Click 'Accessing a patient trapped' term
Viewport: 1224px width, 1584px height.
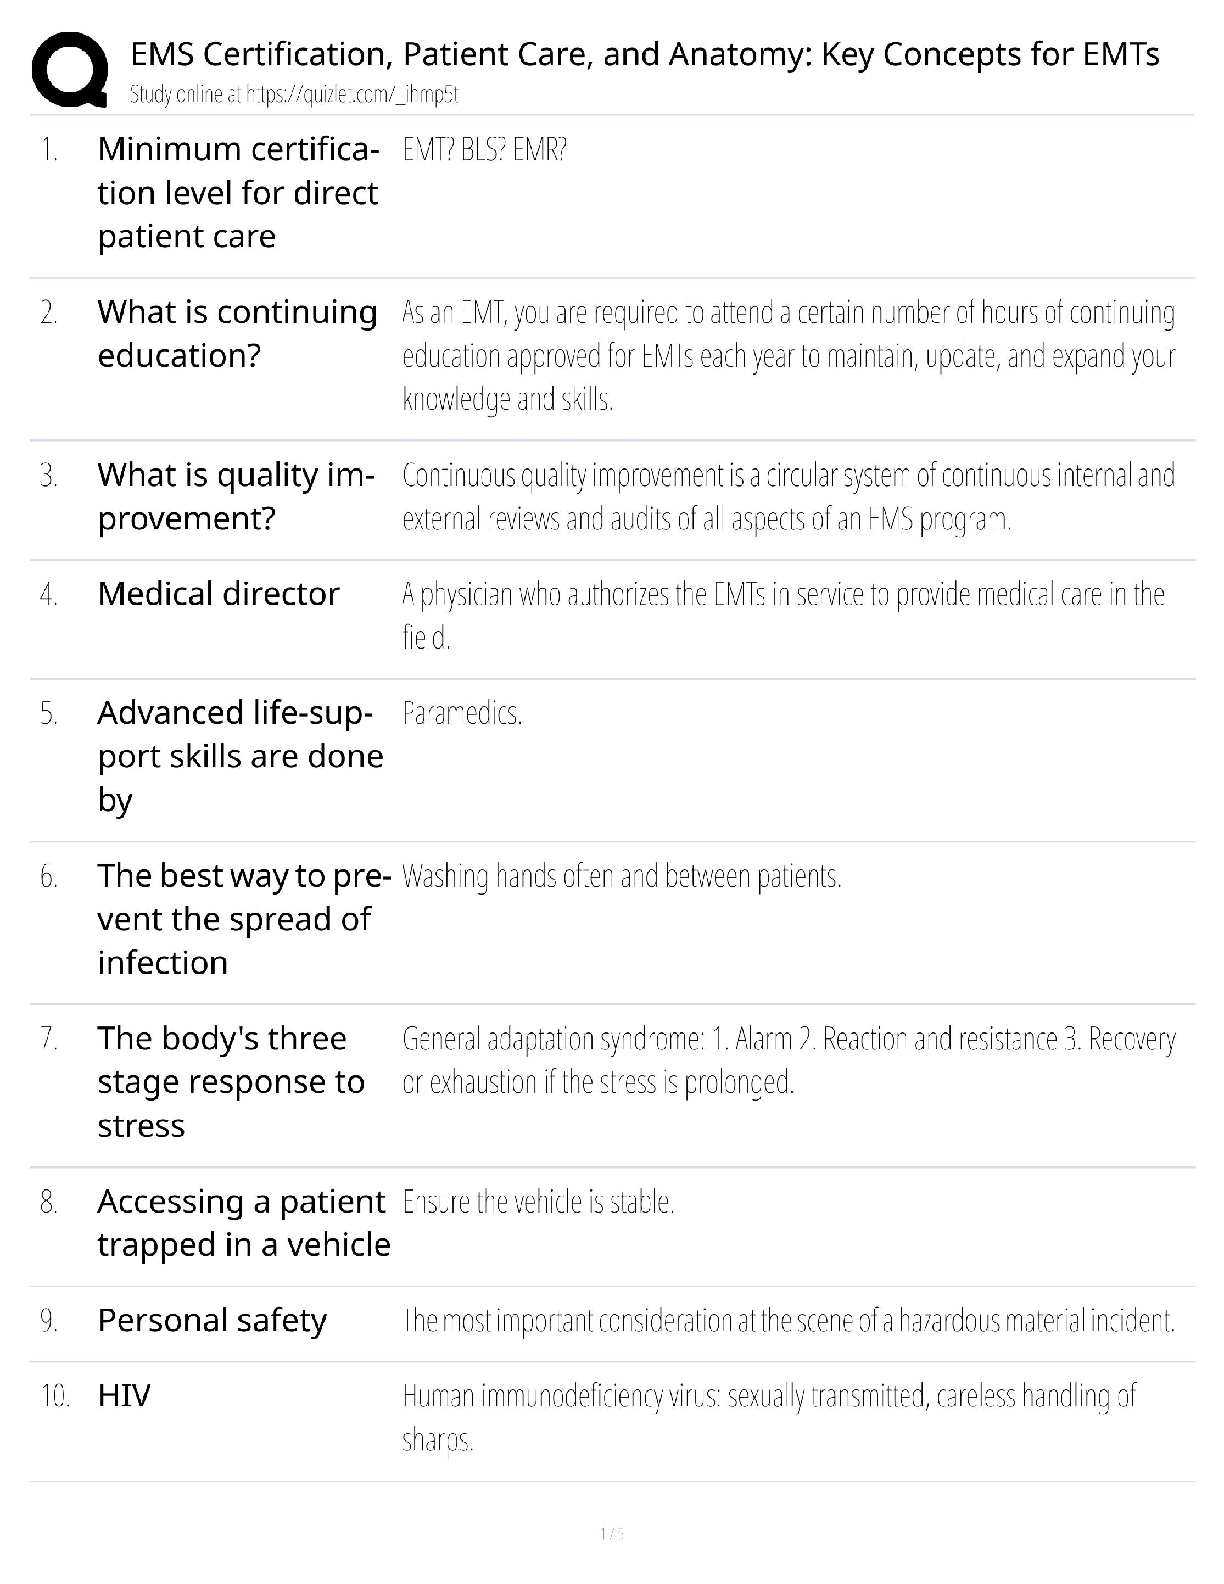(243, 1223)
